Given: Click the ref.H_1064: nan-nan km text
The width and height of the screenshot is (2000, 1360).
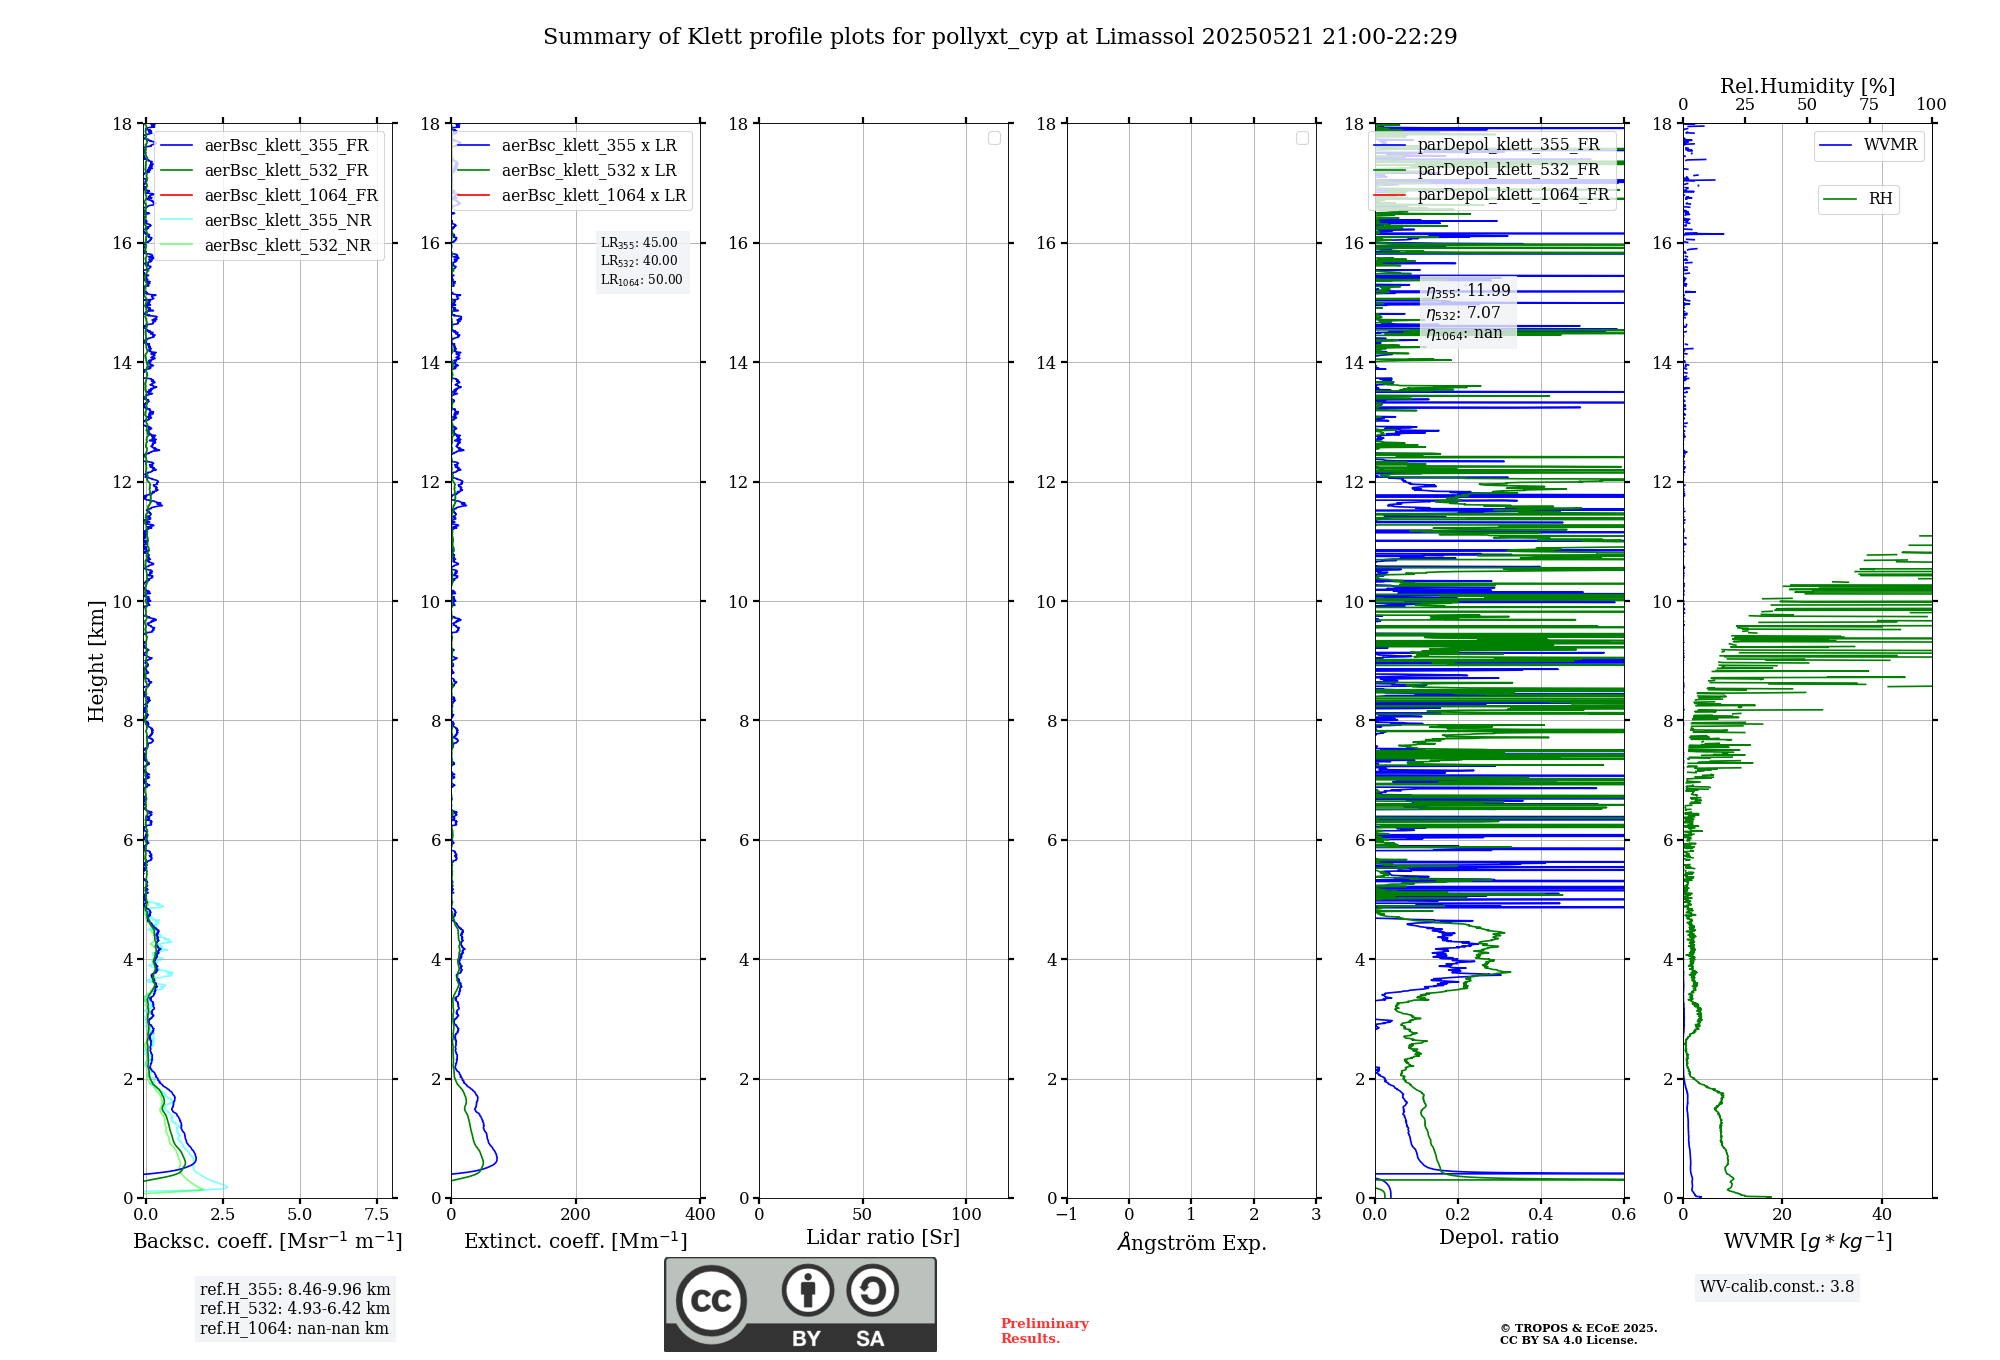Looking at the screenshot, I should pyautogui.click(x=294, y=1329).
